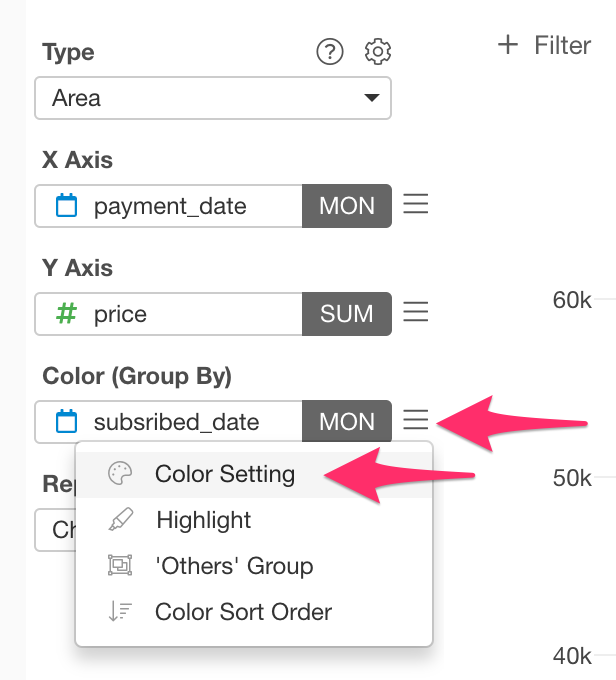Open Y Axis hamburger menu for price
Image resolution: width=616 pixels, height=680 pixels.
tap(416, 312)
